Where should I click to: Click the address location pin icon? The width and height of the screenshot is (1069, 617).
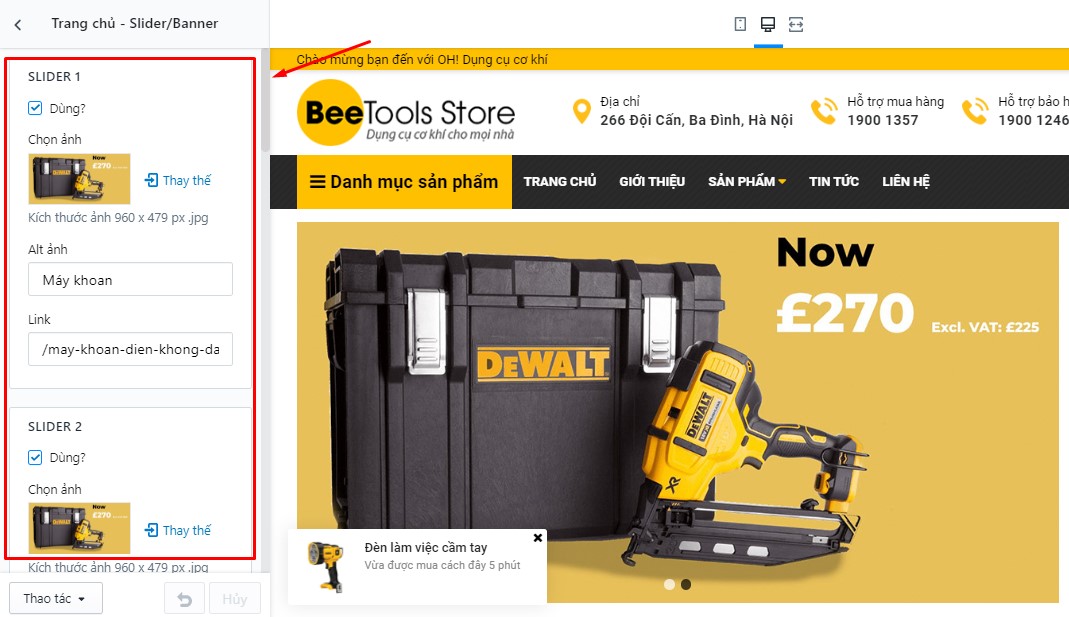(582, 111)
